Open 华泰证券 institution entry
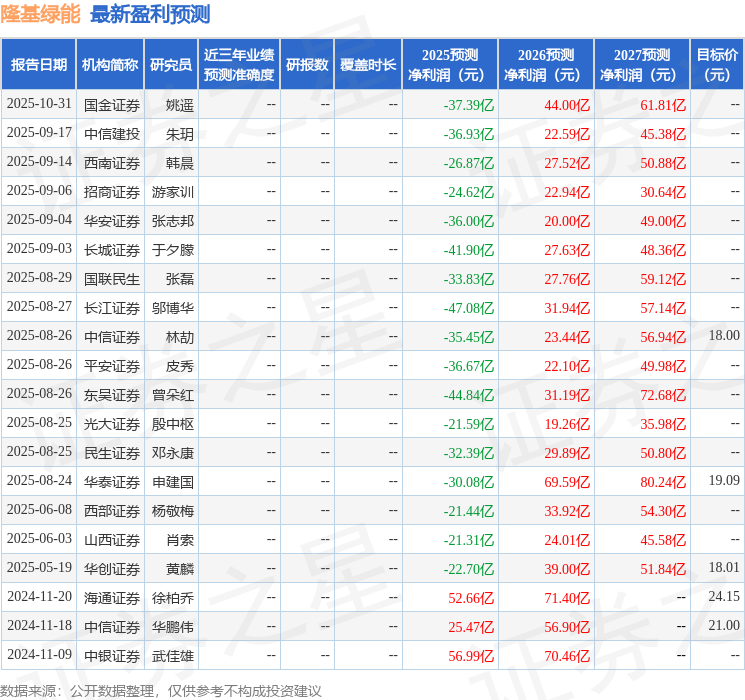The width and height of the screenshot is (745, 700). point(111,482)
